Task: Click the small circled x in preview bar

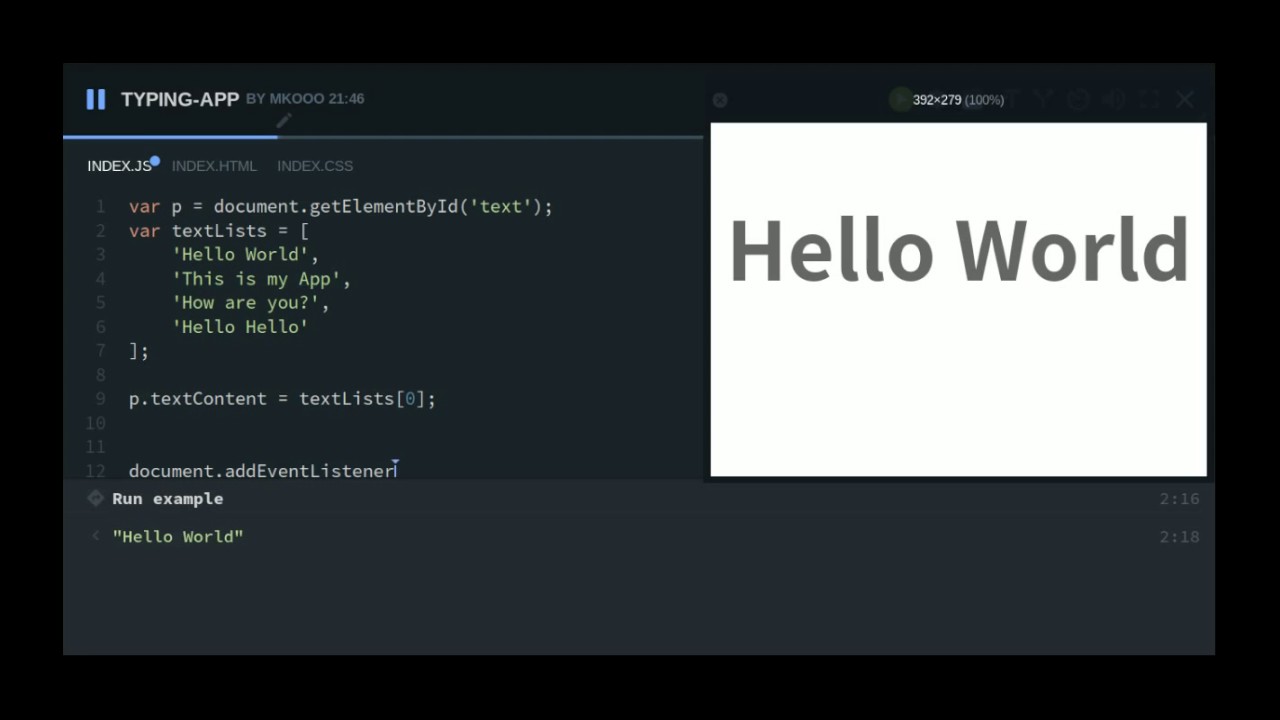Action: pyautogui.click(x=720, y=100)
